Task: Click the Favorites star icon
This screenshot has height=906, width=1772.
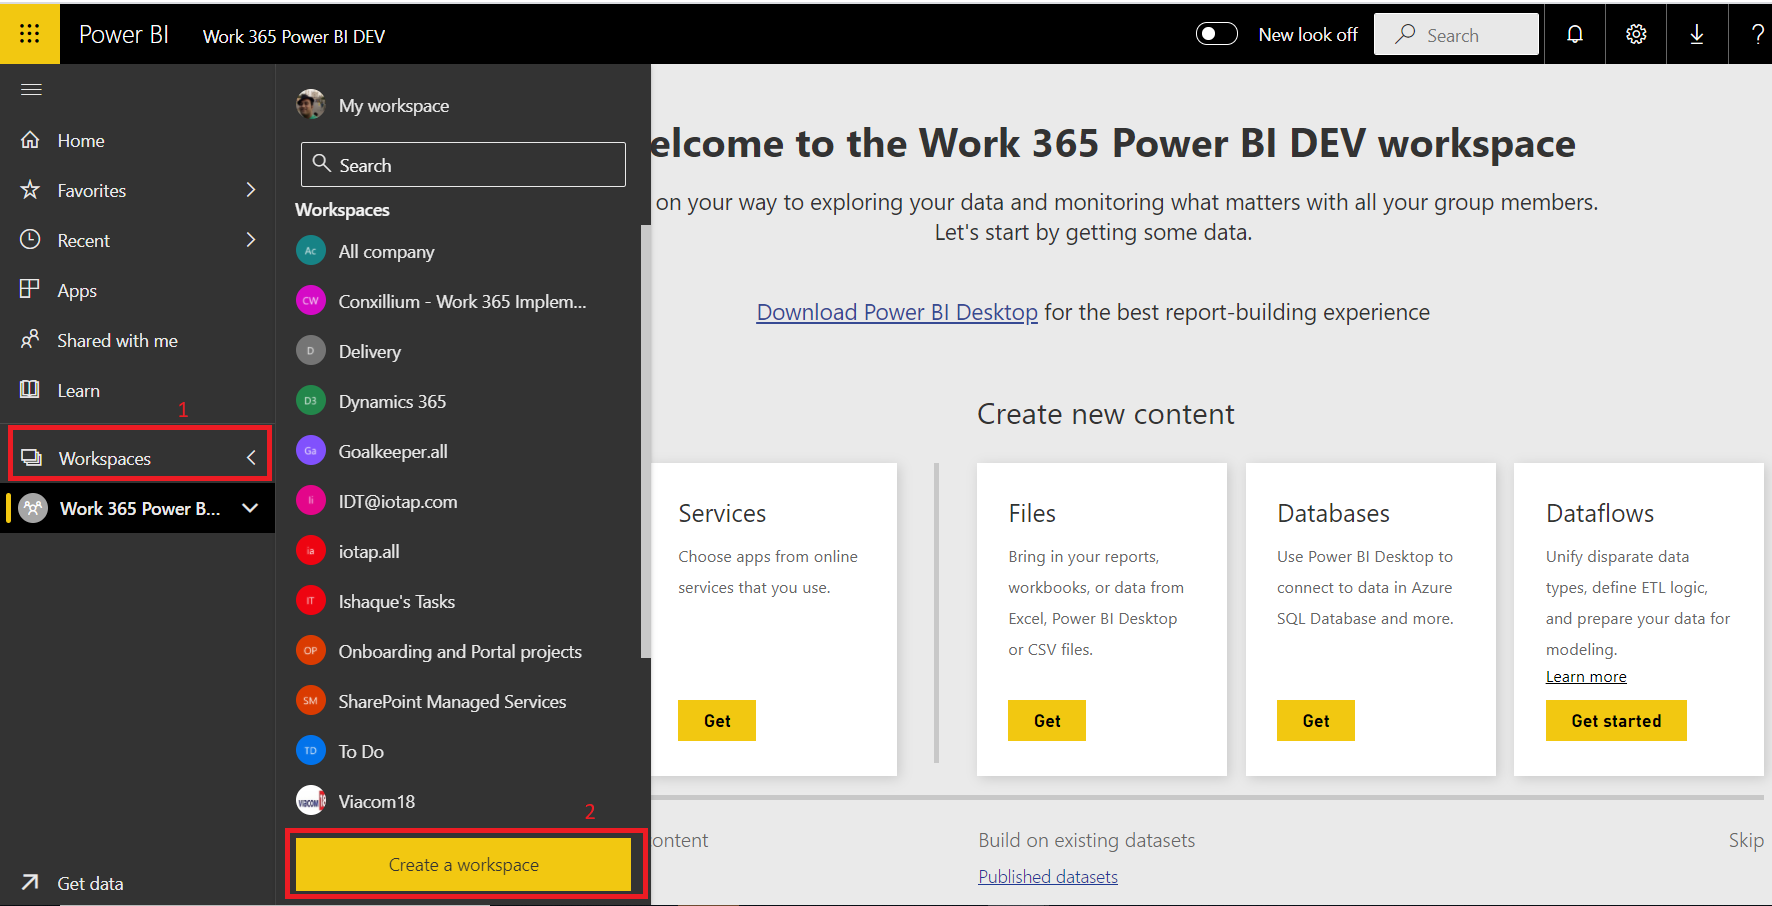Action: click(x=31, y=190)
